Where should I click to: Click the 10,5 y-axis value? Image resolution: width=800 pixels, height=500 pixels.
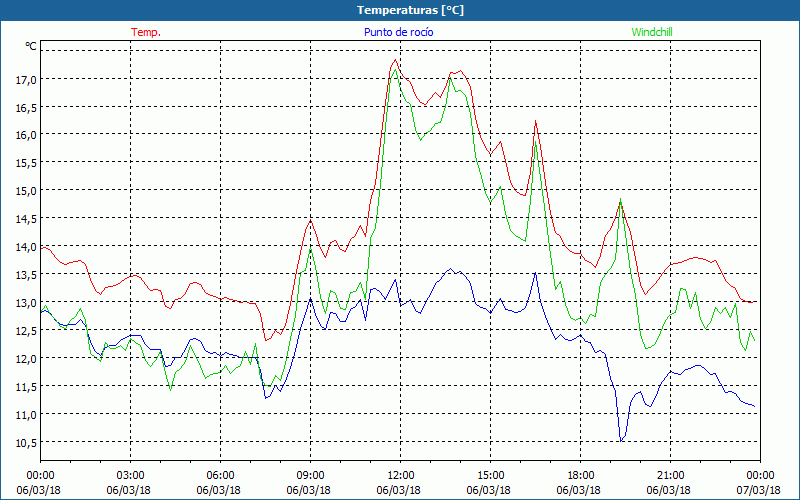click(26, 442)
